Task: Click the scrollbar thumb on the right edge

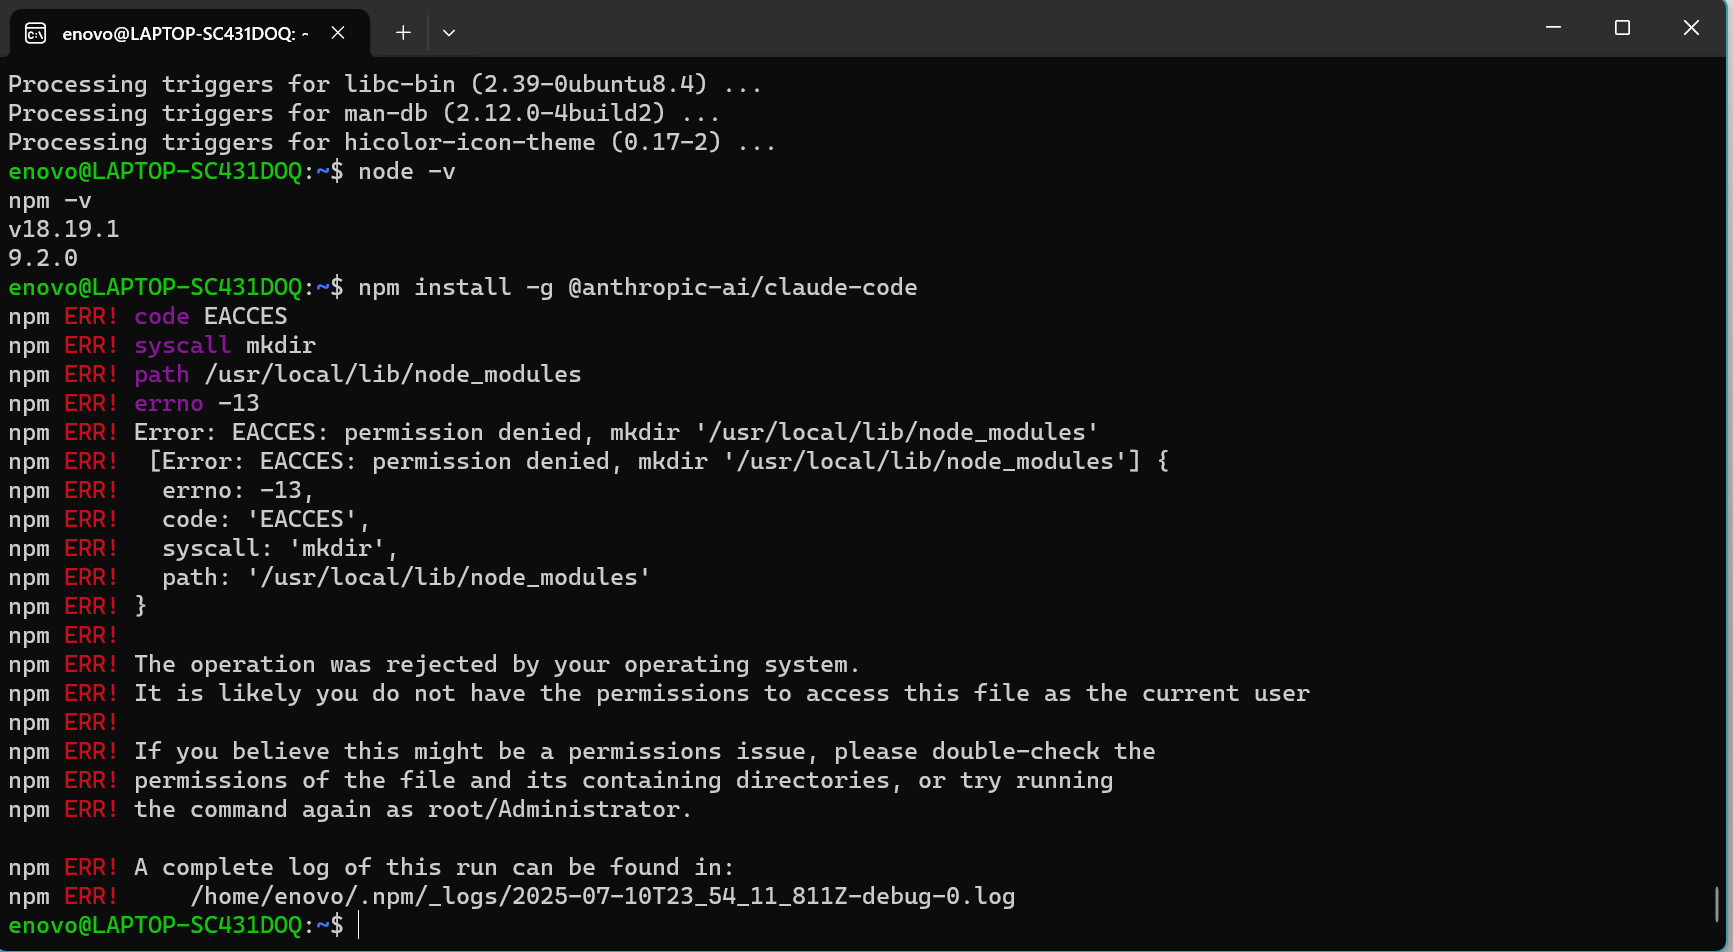Action: click(1717, 904)
